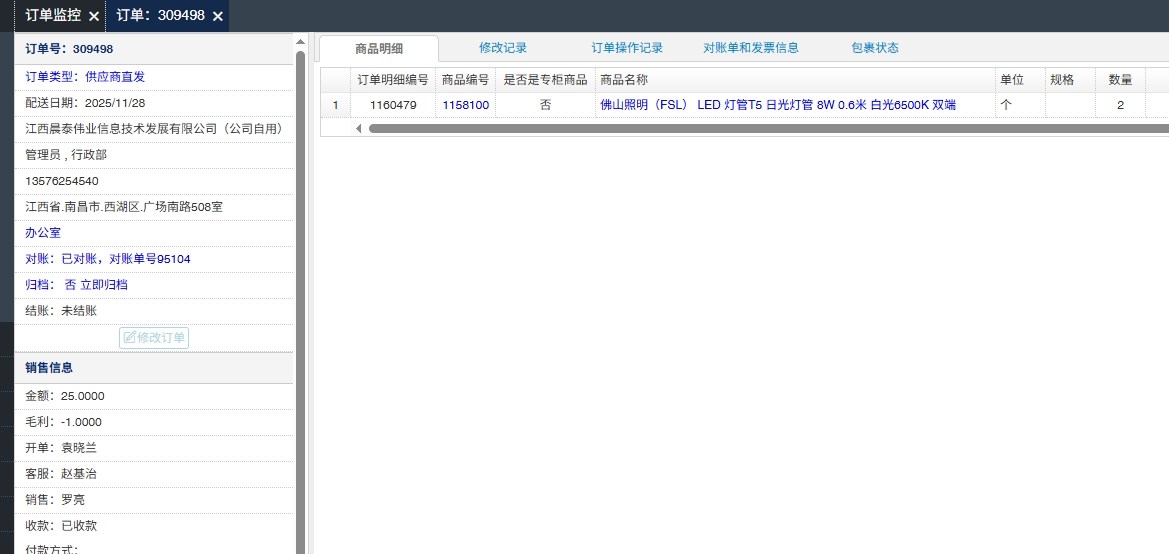Click the horizontal scrollbar under the product table
The width and height of the screenshot is (1169, 554).
[x=760, y=128]
